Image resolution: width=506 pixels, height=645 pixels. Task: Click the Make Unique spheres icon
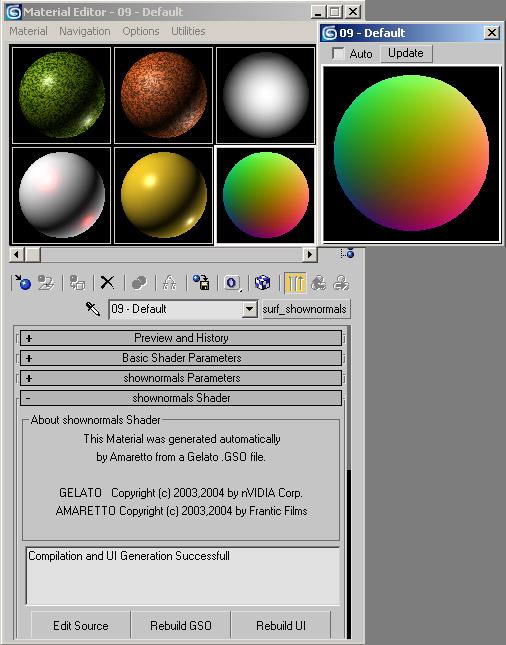click(x=139, y=283)
